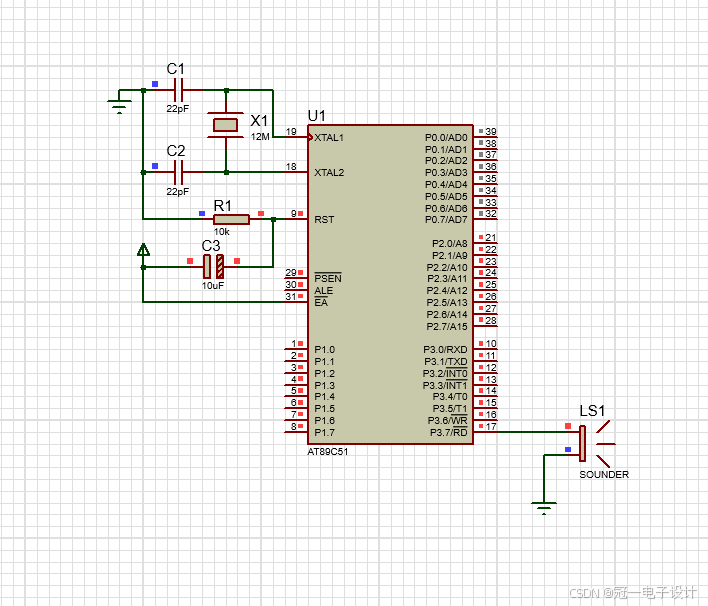The width and height of the screenshot is (708, 606).
Task: Click the P0.0/AD0 pin label
Action: [x=446, y=138]
